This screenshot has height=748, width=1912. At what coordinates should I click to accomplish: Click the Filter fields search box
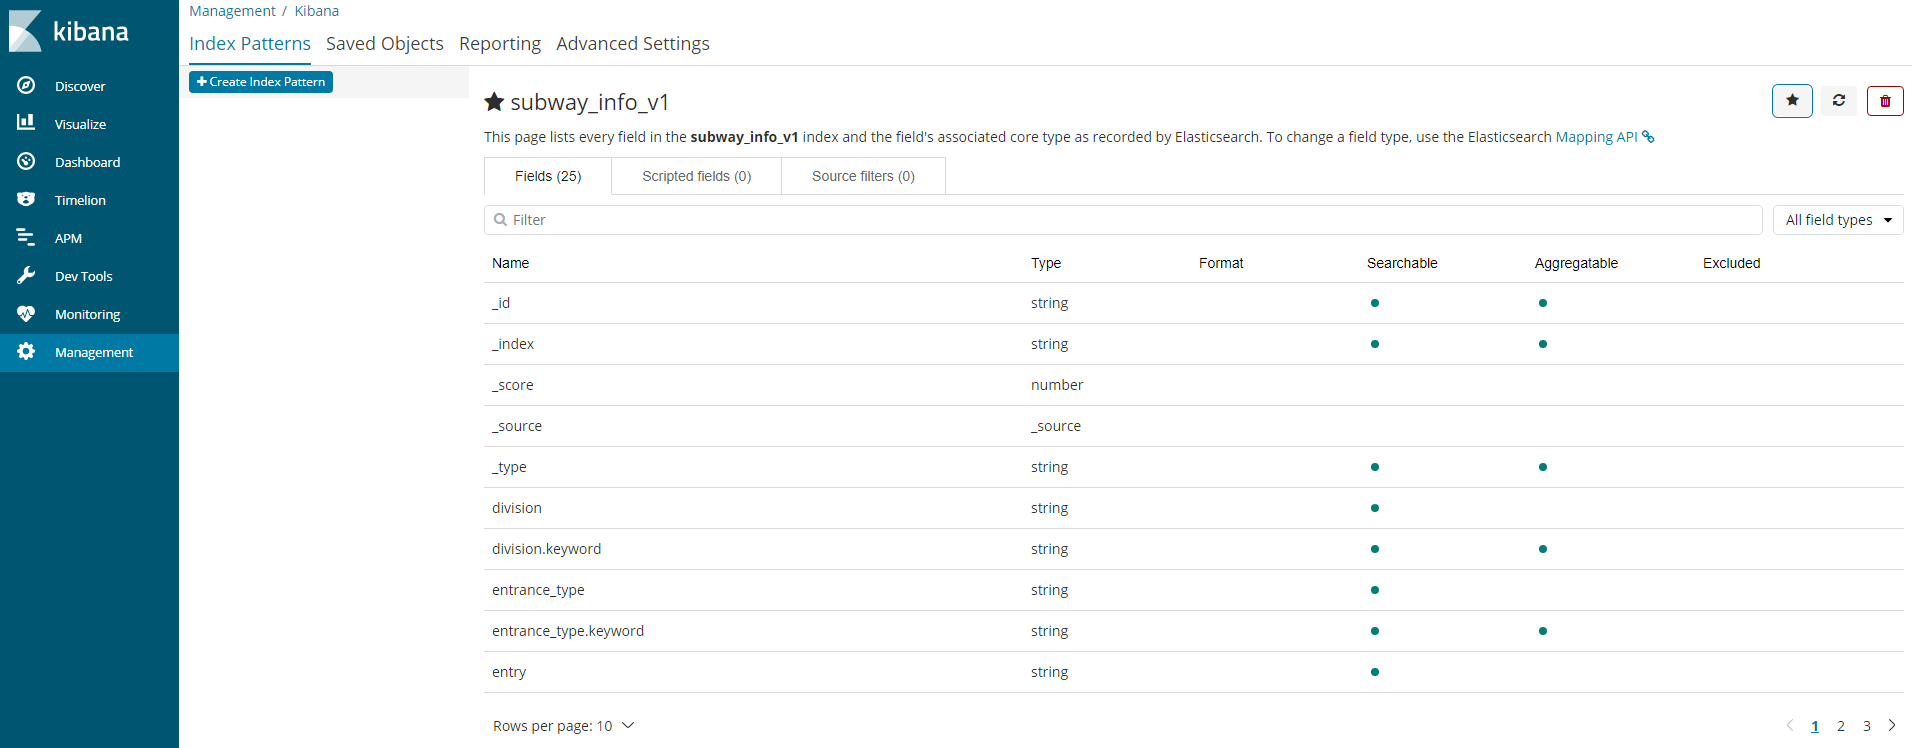pos(1122,220)
